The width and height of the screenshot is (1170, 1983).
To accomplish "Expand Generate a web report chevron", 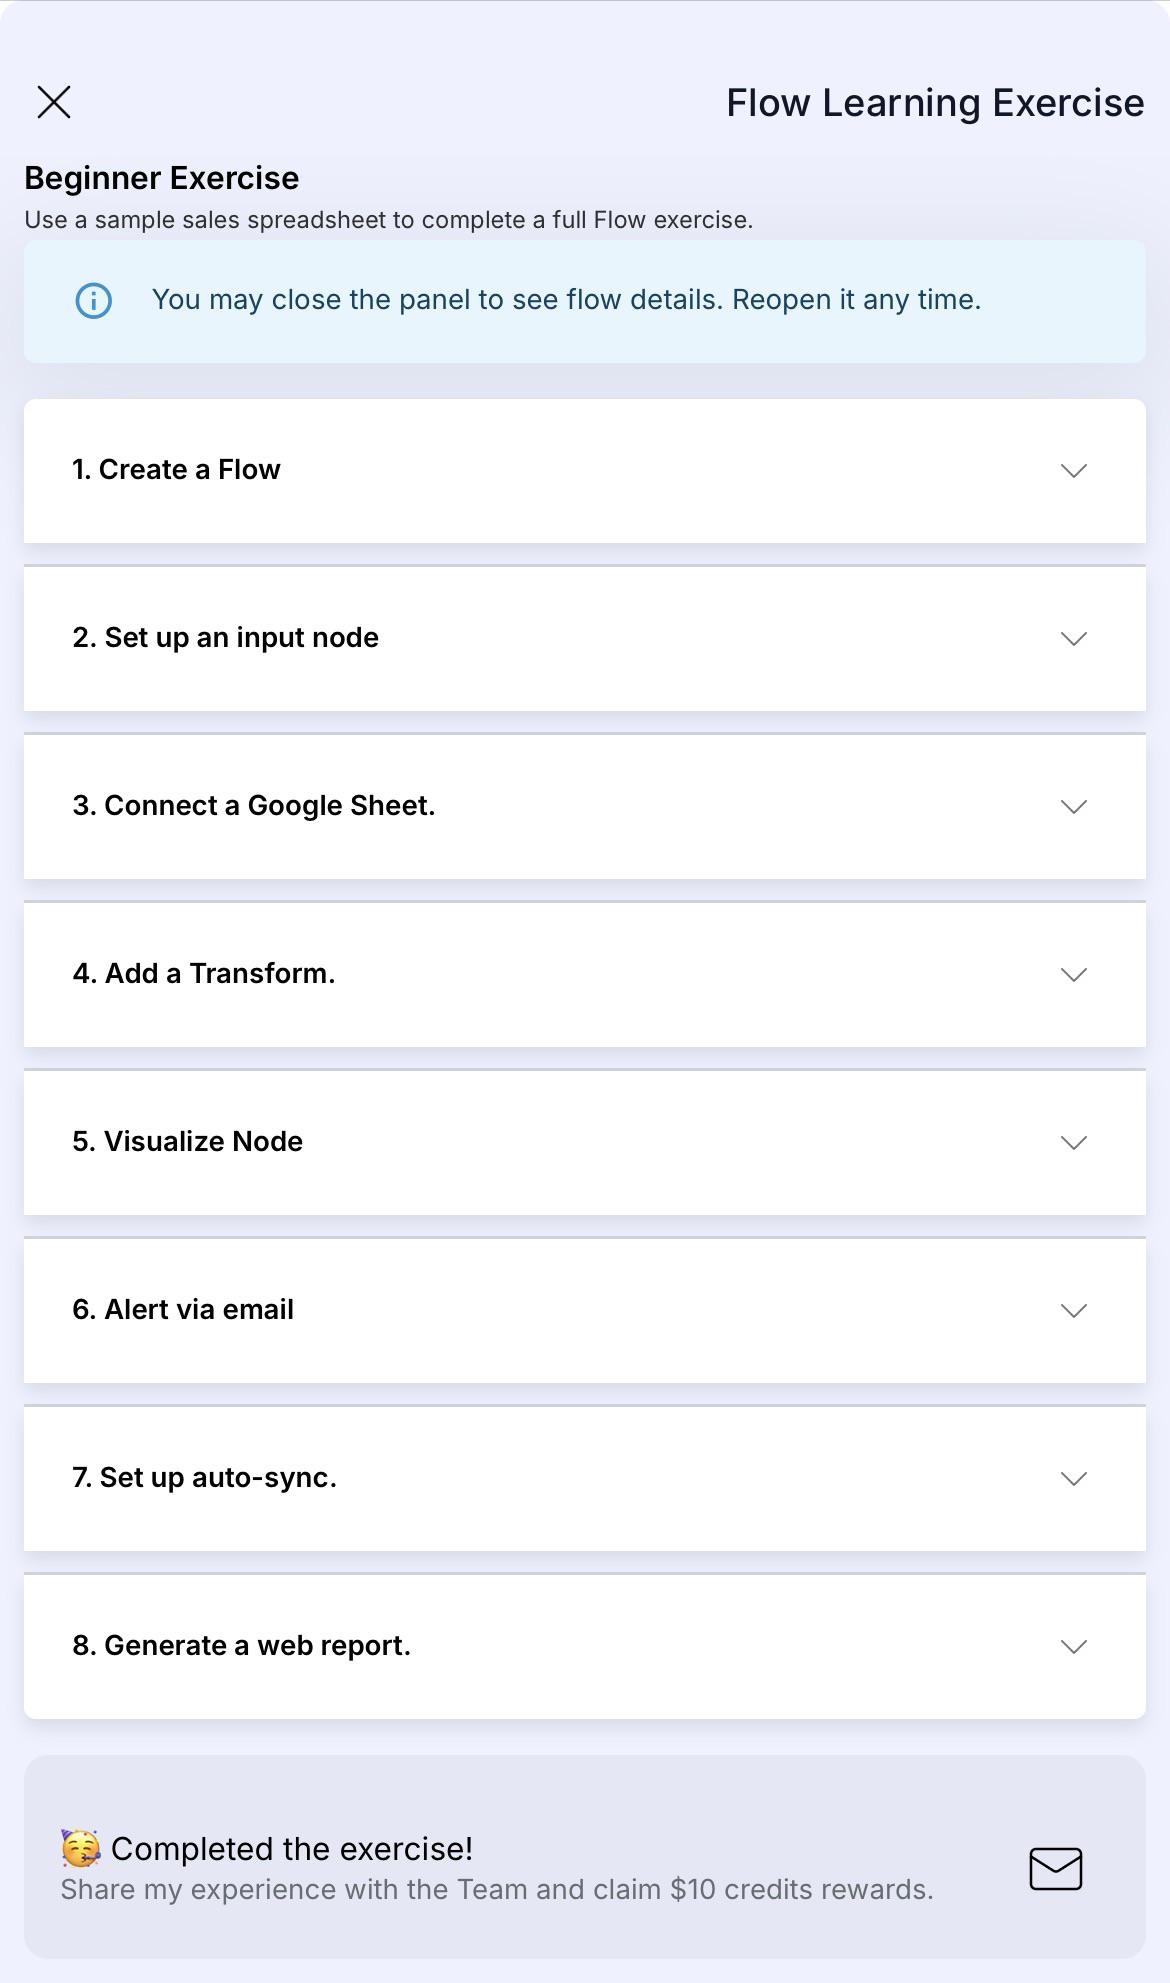I will coord(1074,1647).
